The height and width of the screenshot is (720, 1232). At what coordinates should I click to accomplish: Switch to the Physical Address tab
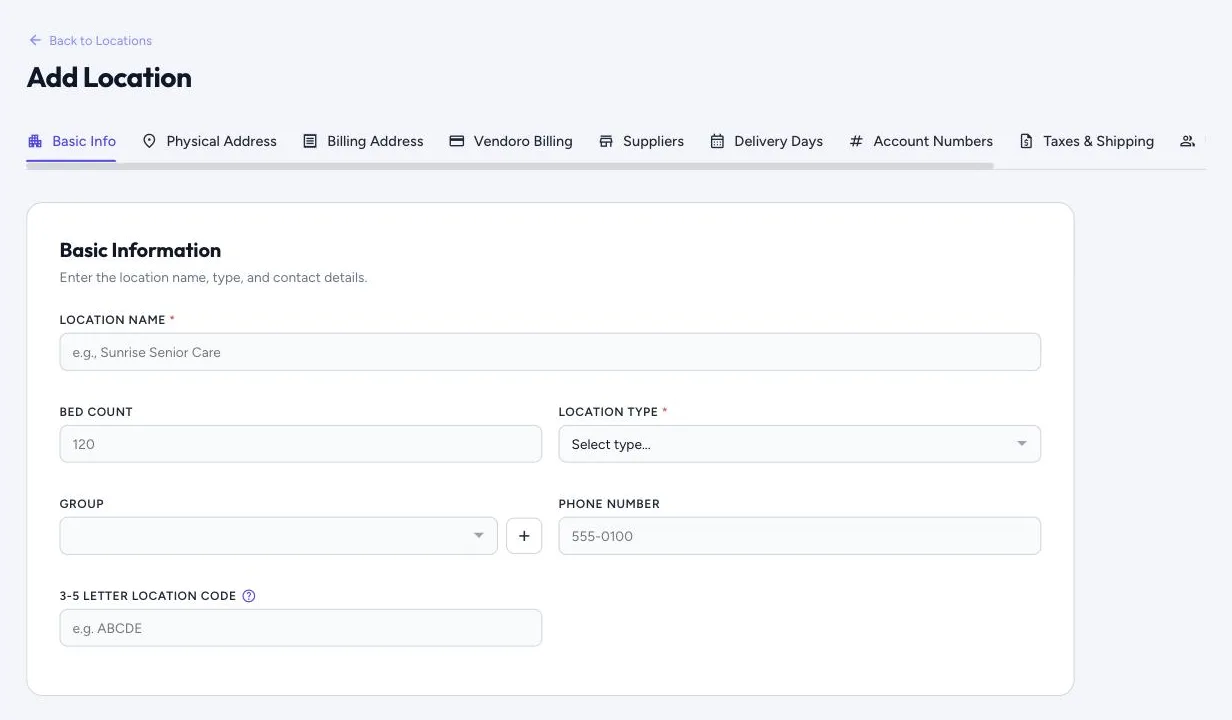[209, 141]
